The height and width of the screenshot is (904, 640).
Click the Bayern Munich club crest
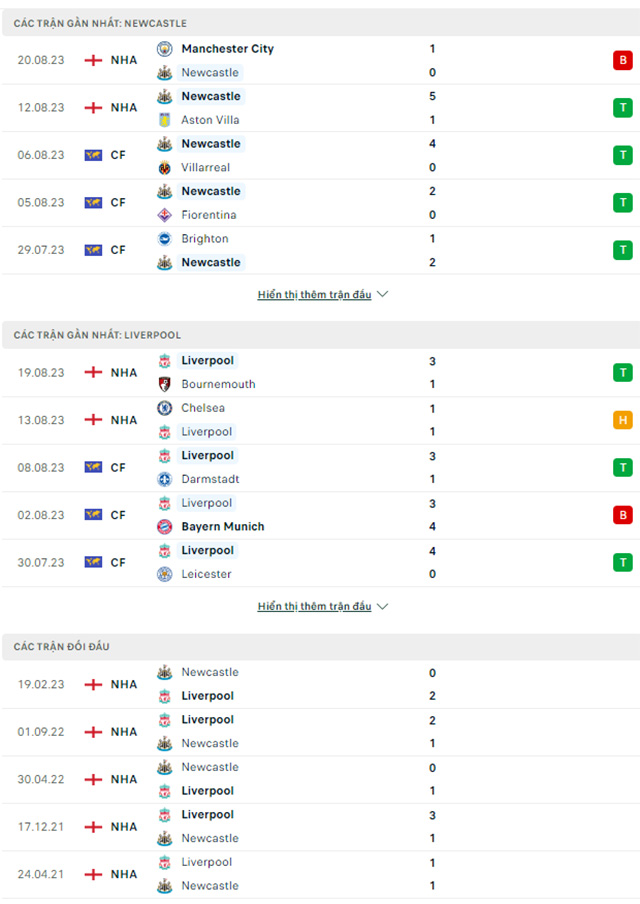[x=164, y=527]
